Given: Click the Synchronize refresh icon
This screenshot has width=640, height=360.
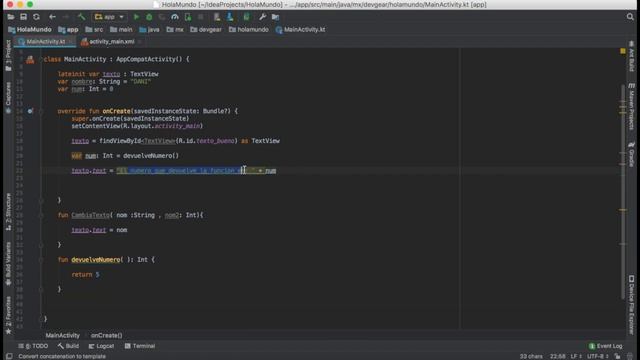Looking at the screenshot, I should coord(36,17).
